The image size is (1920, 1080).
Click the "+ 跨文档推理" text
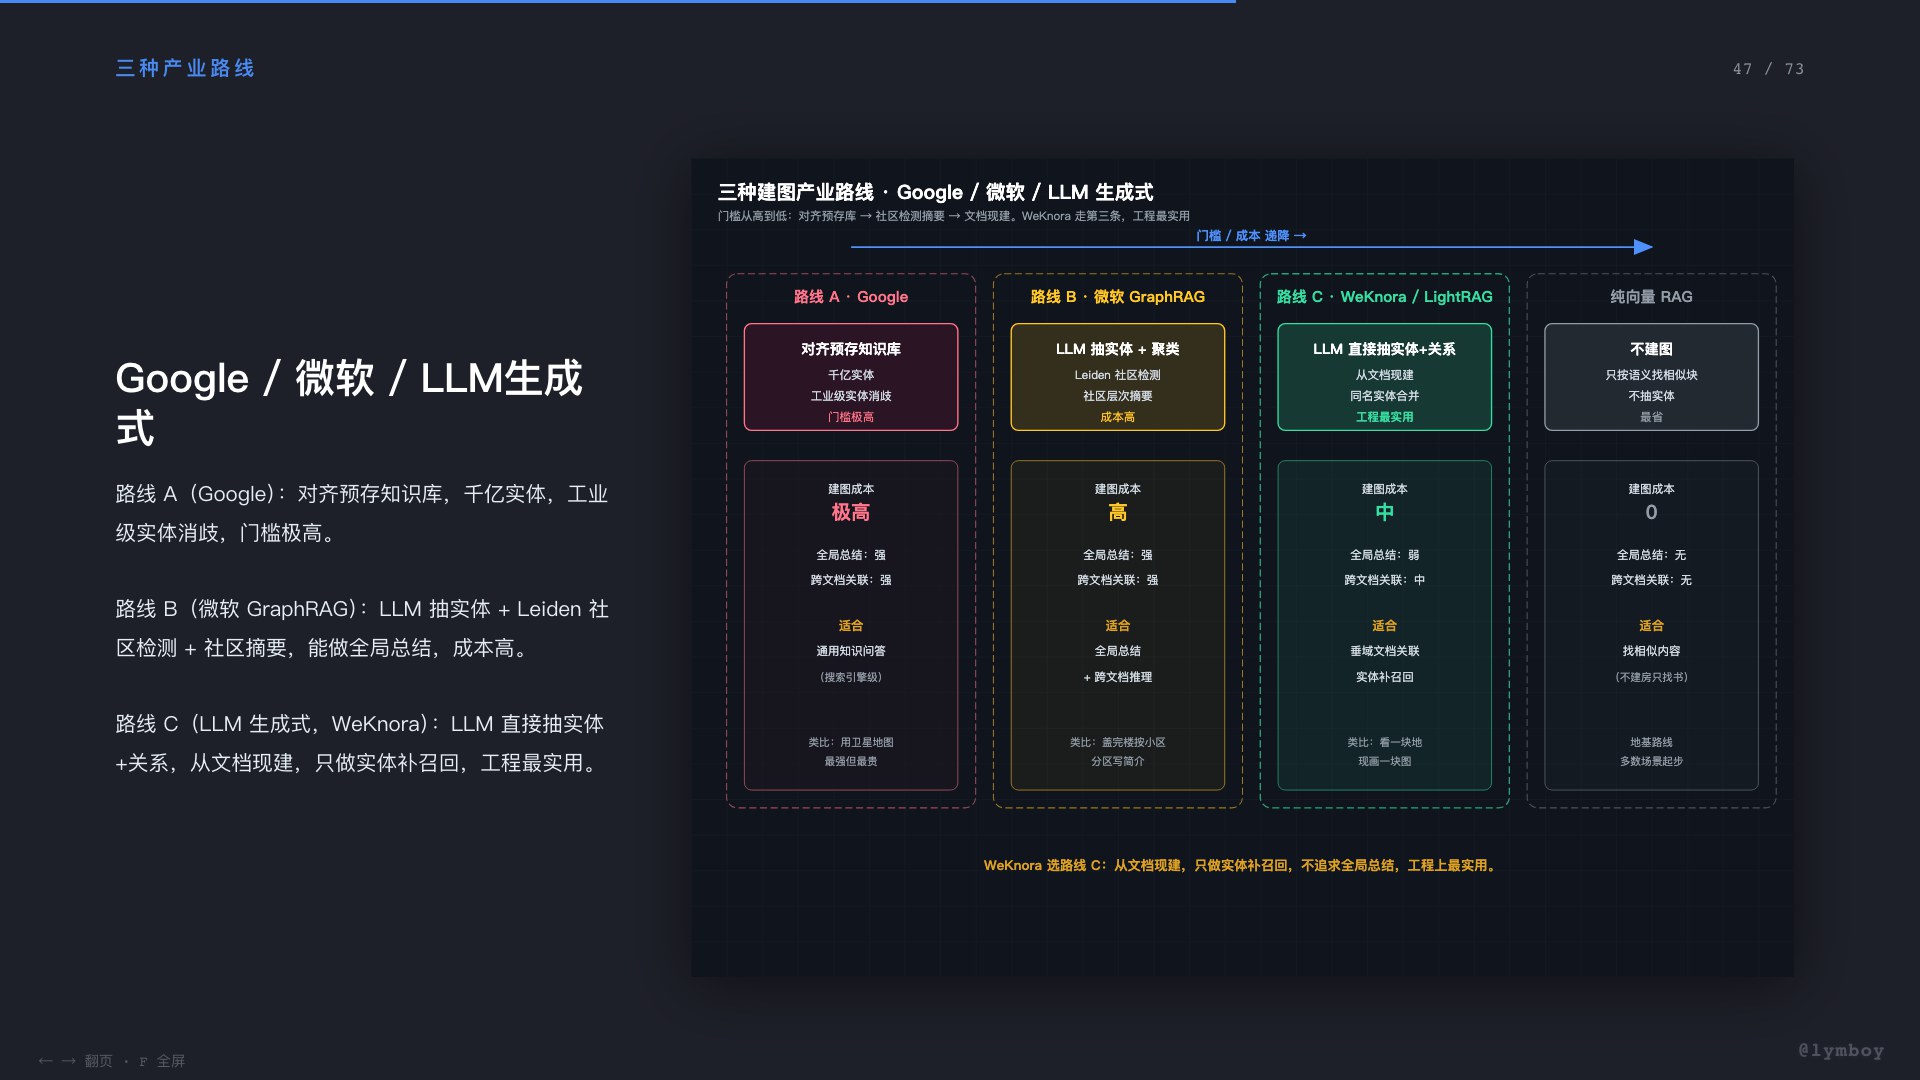pos(1118,677)
